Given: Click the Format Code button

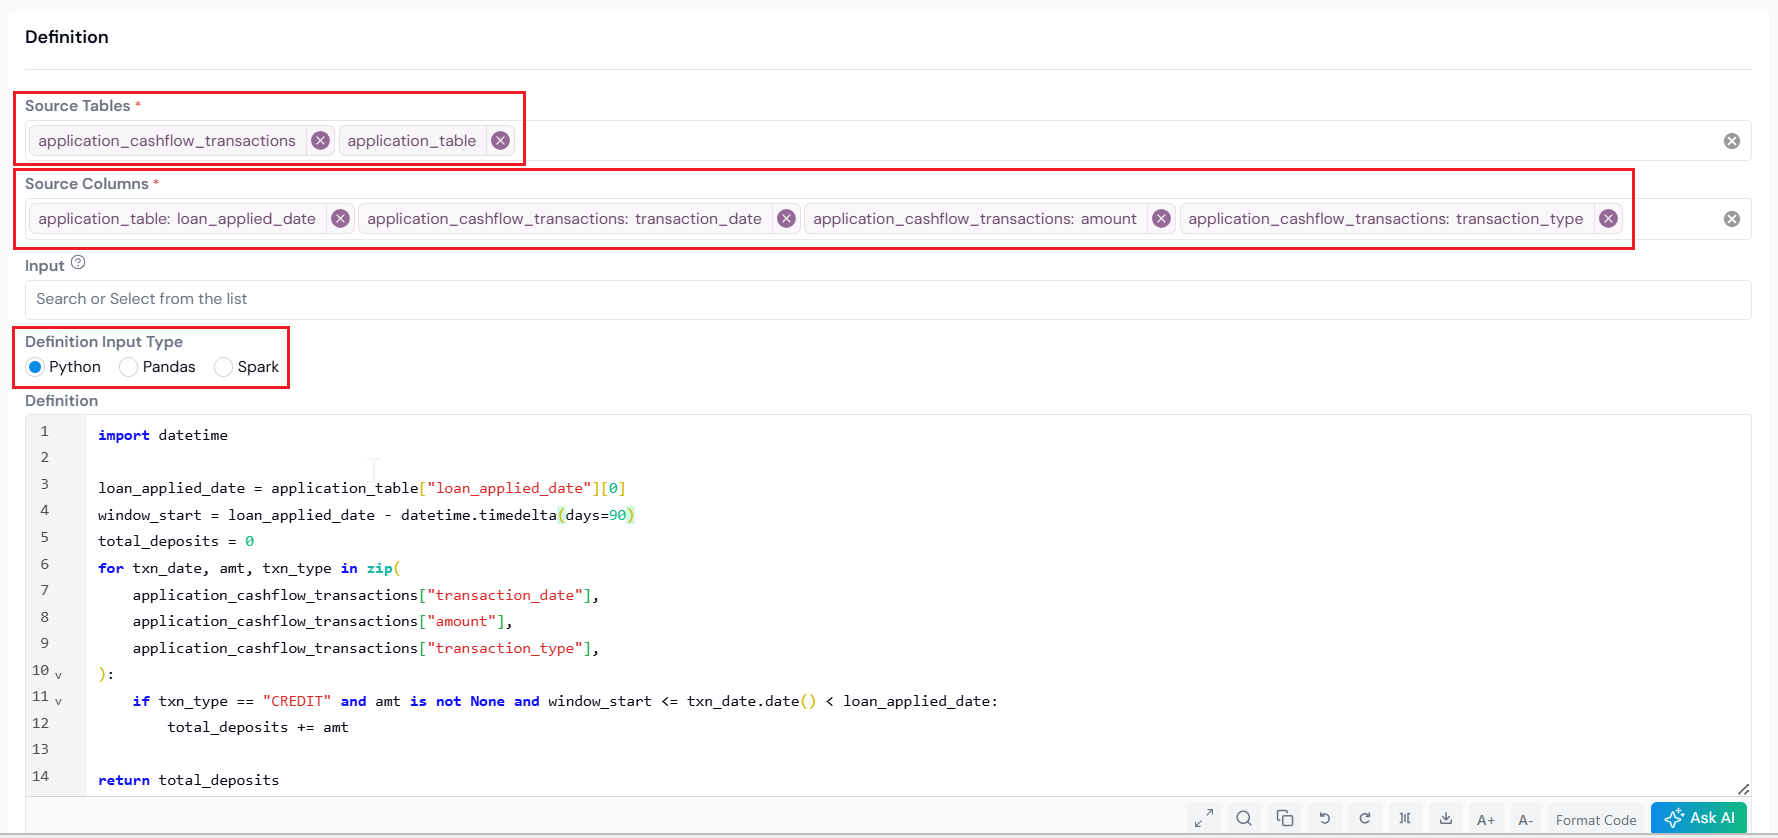Looking at the screenshot, I should tap(1596, 819).
